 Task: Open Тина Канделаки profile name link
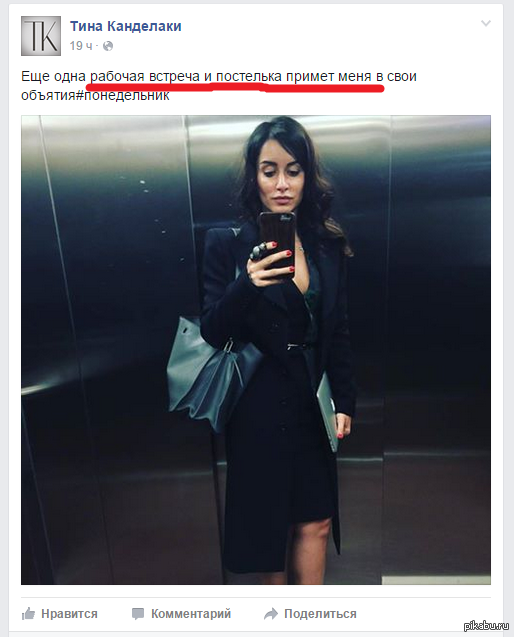coord(126,26)
